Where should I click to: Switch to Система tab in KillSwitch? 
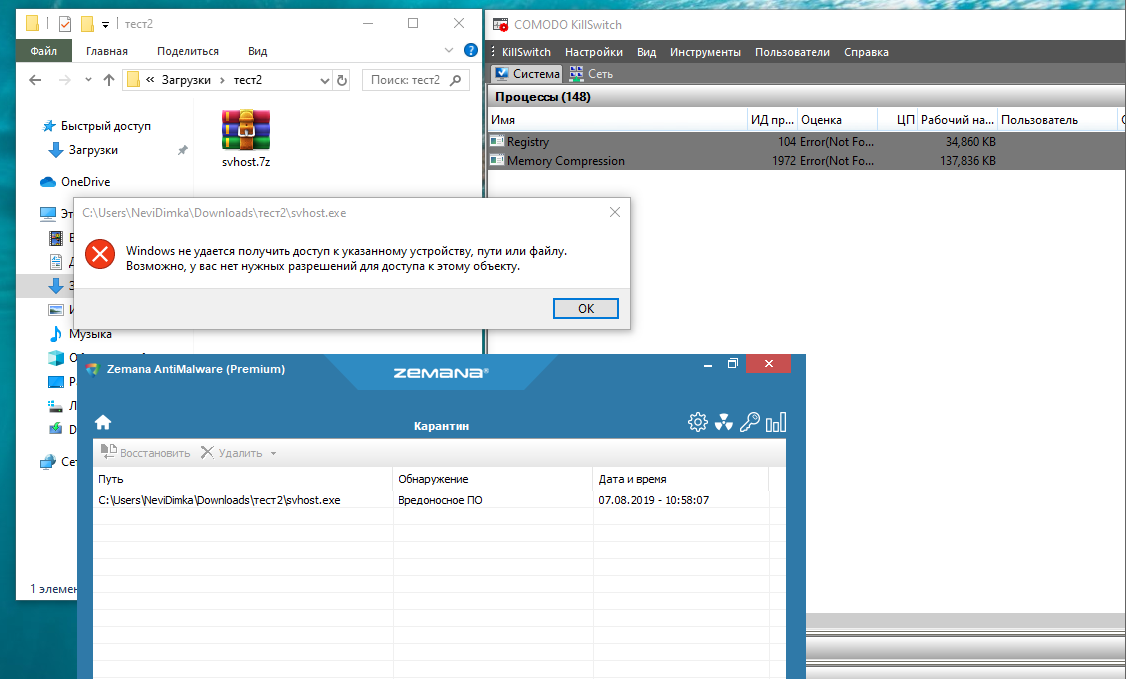pos(526,74)
